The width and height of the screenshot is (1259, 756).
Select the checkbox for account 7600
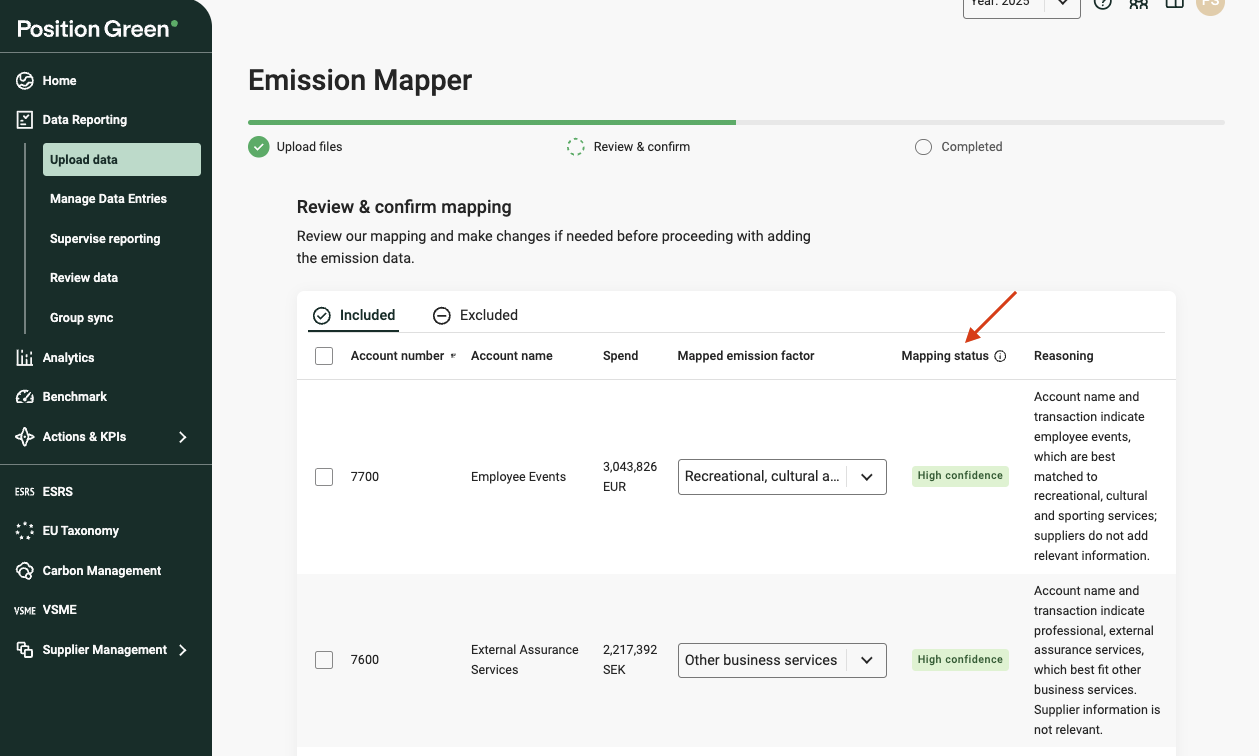tap(324, 660)
